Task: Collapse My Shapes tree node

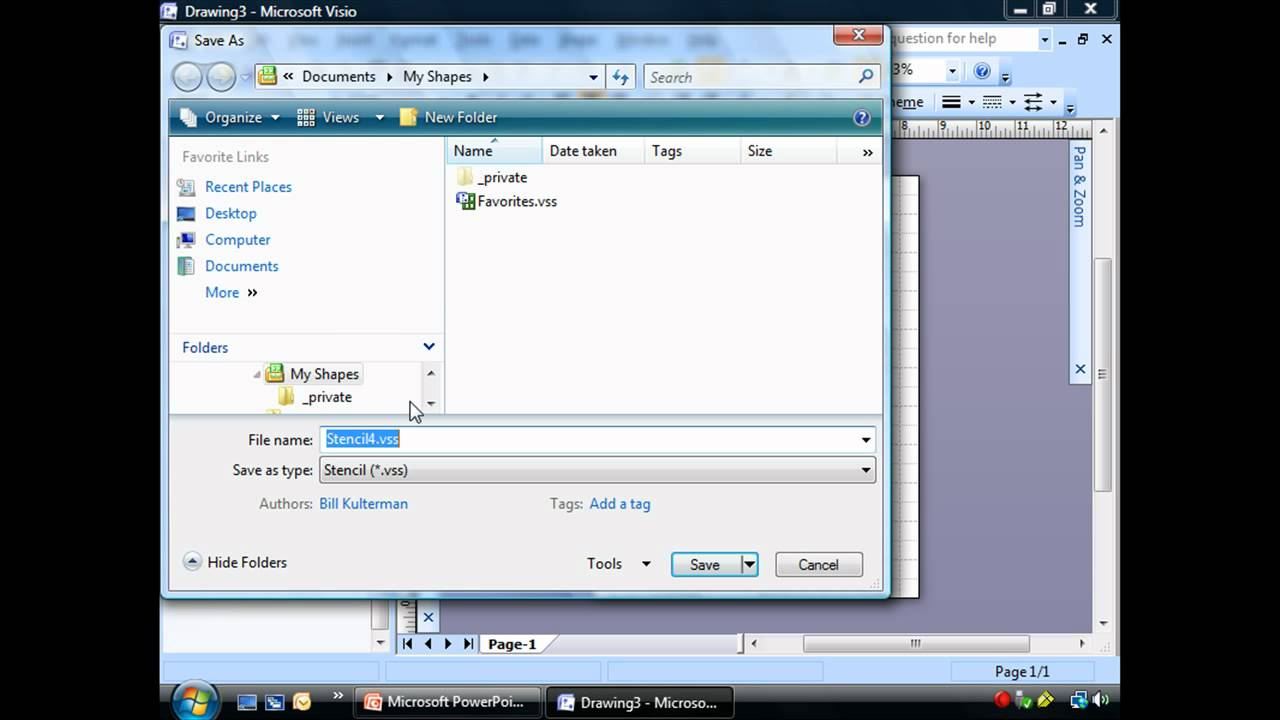Action: coord(257,375)
